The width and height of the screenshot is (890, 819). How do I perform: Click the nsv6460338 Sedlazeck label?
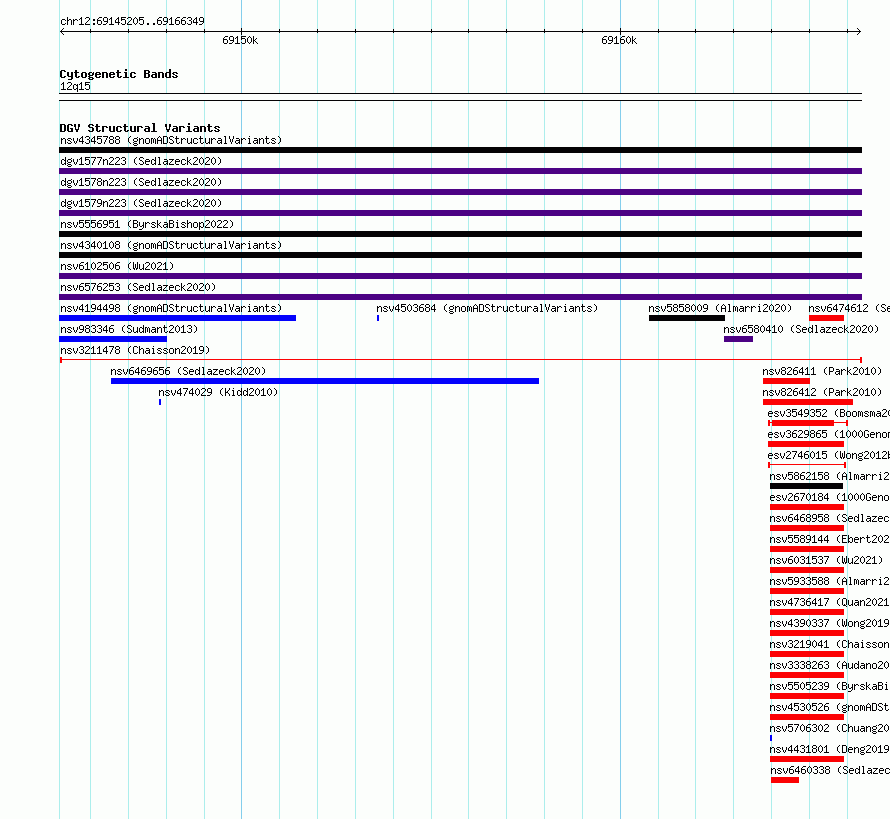click(830, 770)
